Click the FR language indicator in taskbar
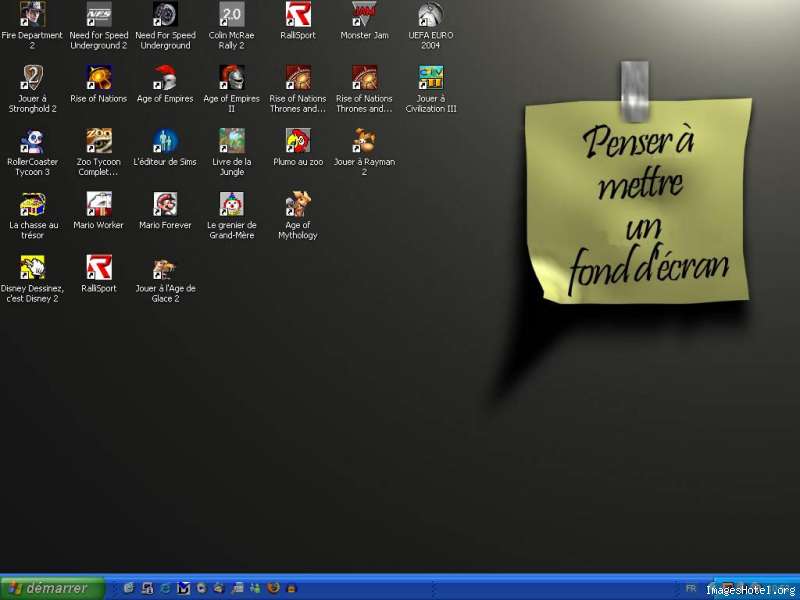Screen dimensions: 800x600 (x=691, y=588)
